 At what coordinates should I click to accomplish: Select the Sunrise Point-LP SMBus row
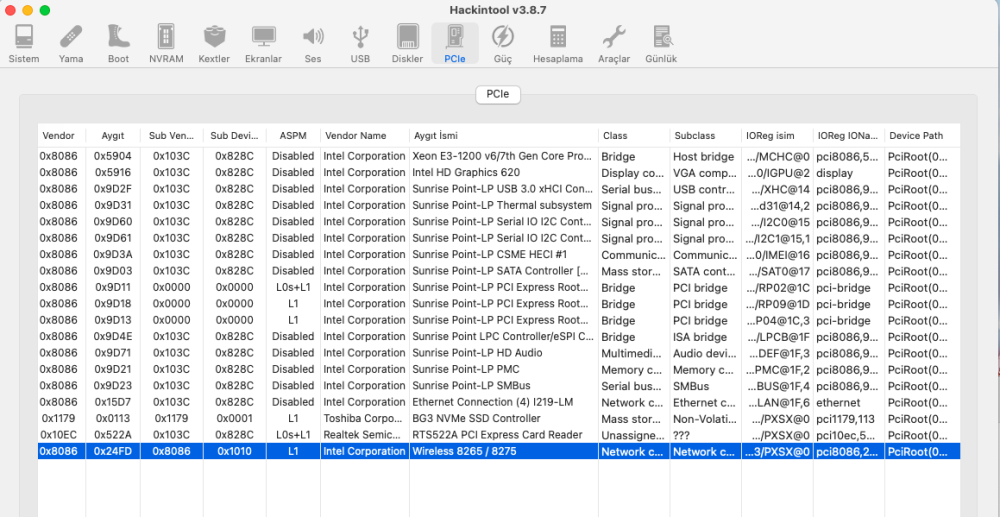[499, 386]
